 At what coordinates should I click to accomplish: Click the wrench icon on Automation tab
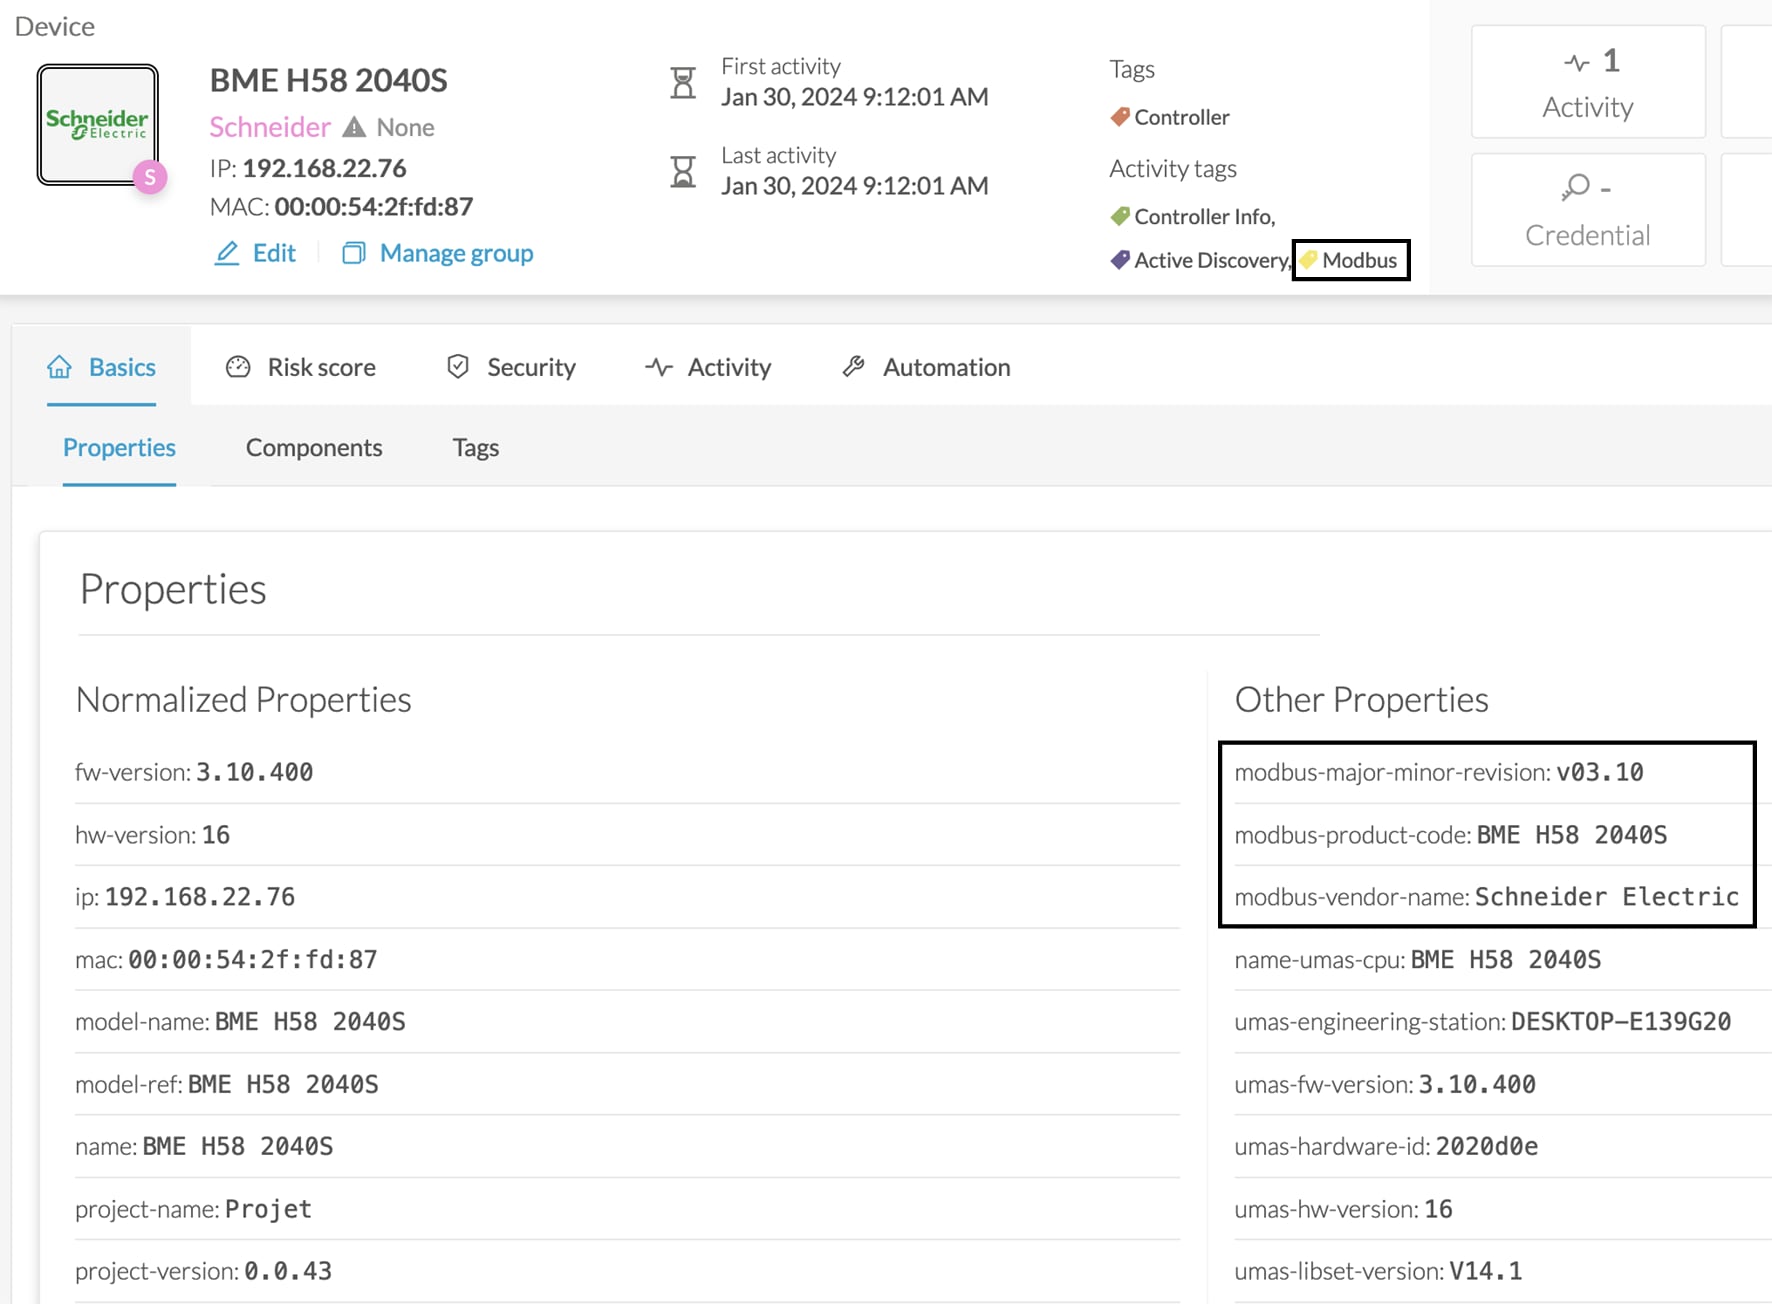[x=853, y=367]
